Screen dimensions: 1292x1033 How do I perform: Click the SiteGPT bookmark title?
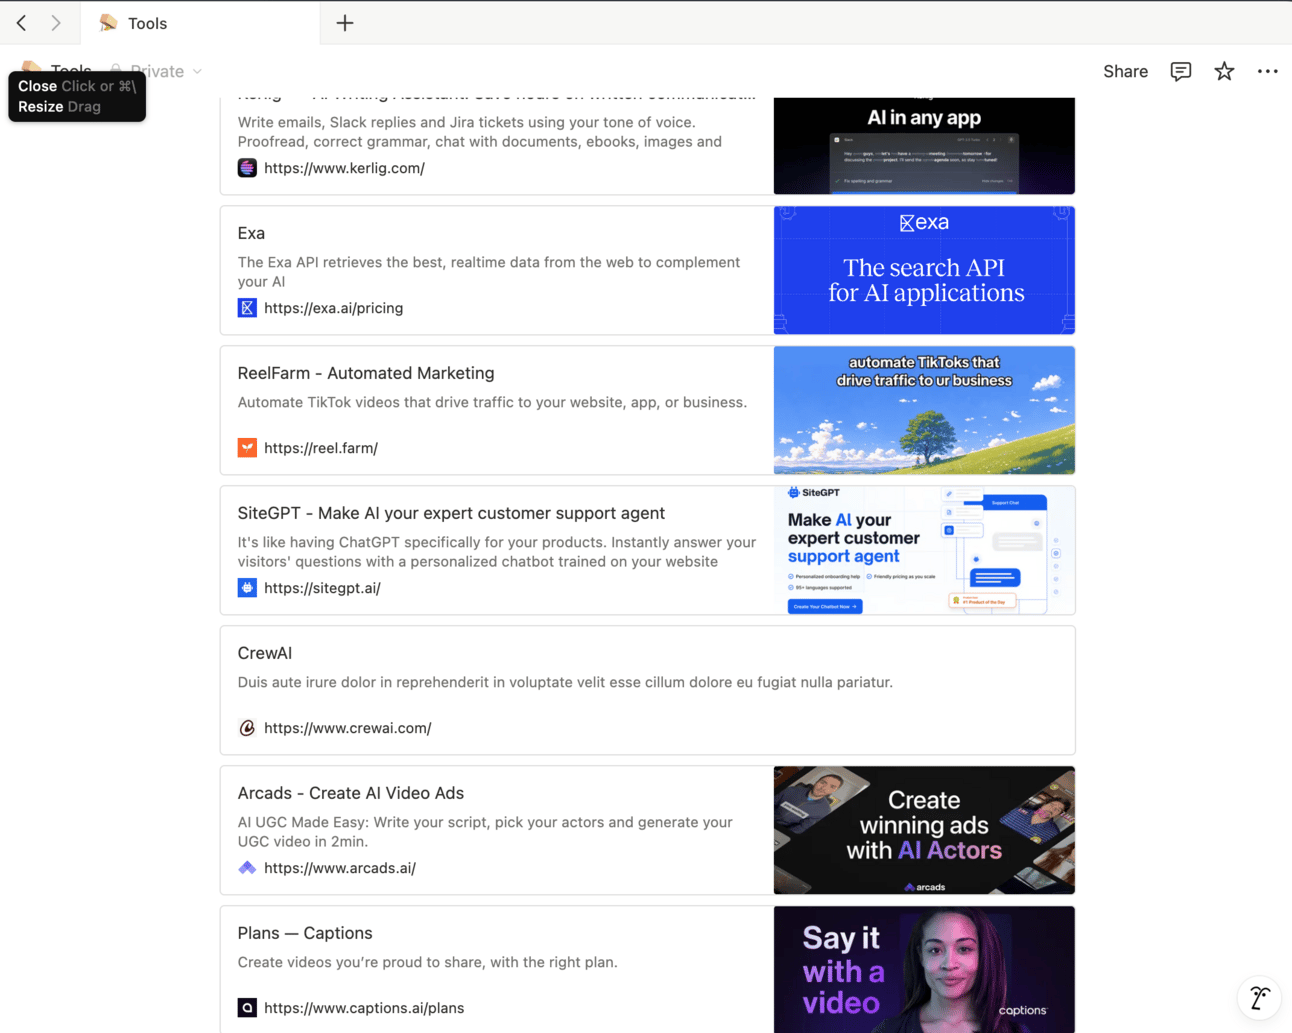tap(451, 513)
